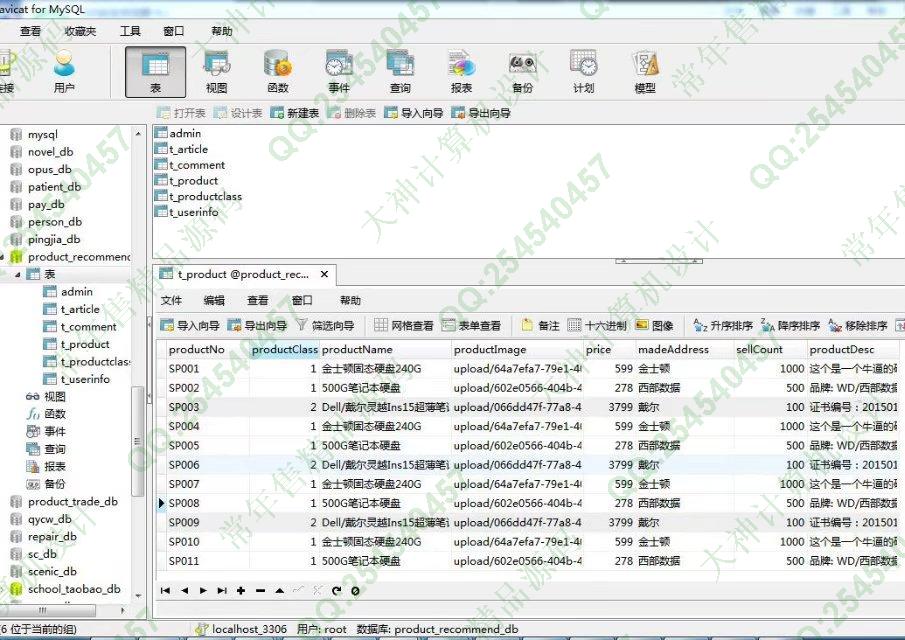This screenshot has width=905, height=640.
Task: Open 编辑 menu of the table window
Action: (x=214, y=300)
